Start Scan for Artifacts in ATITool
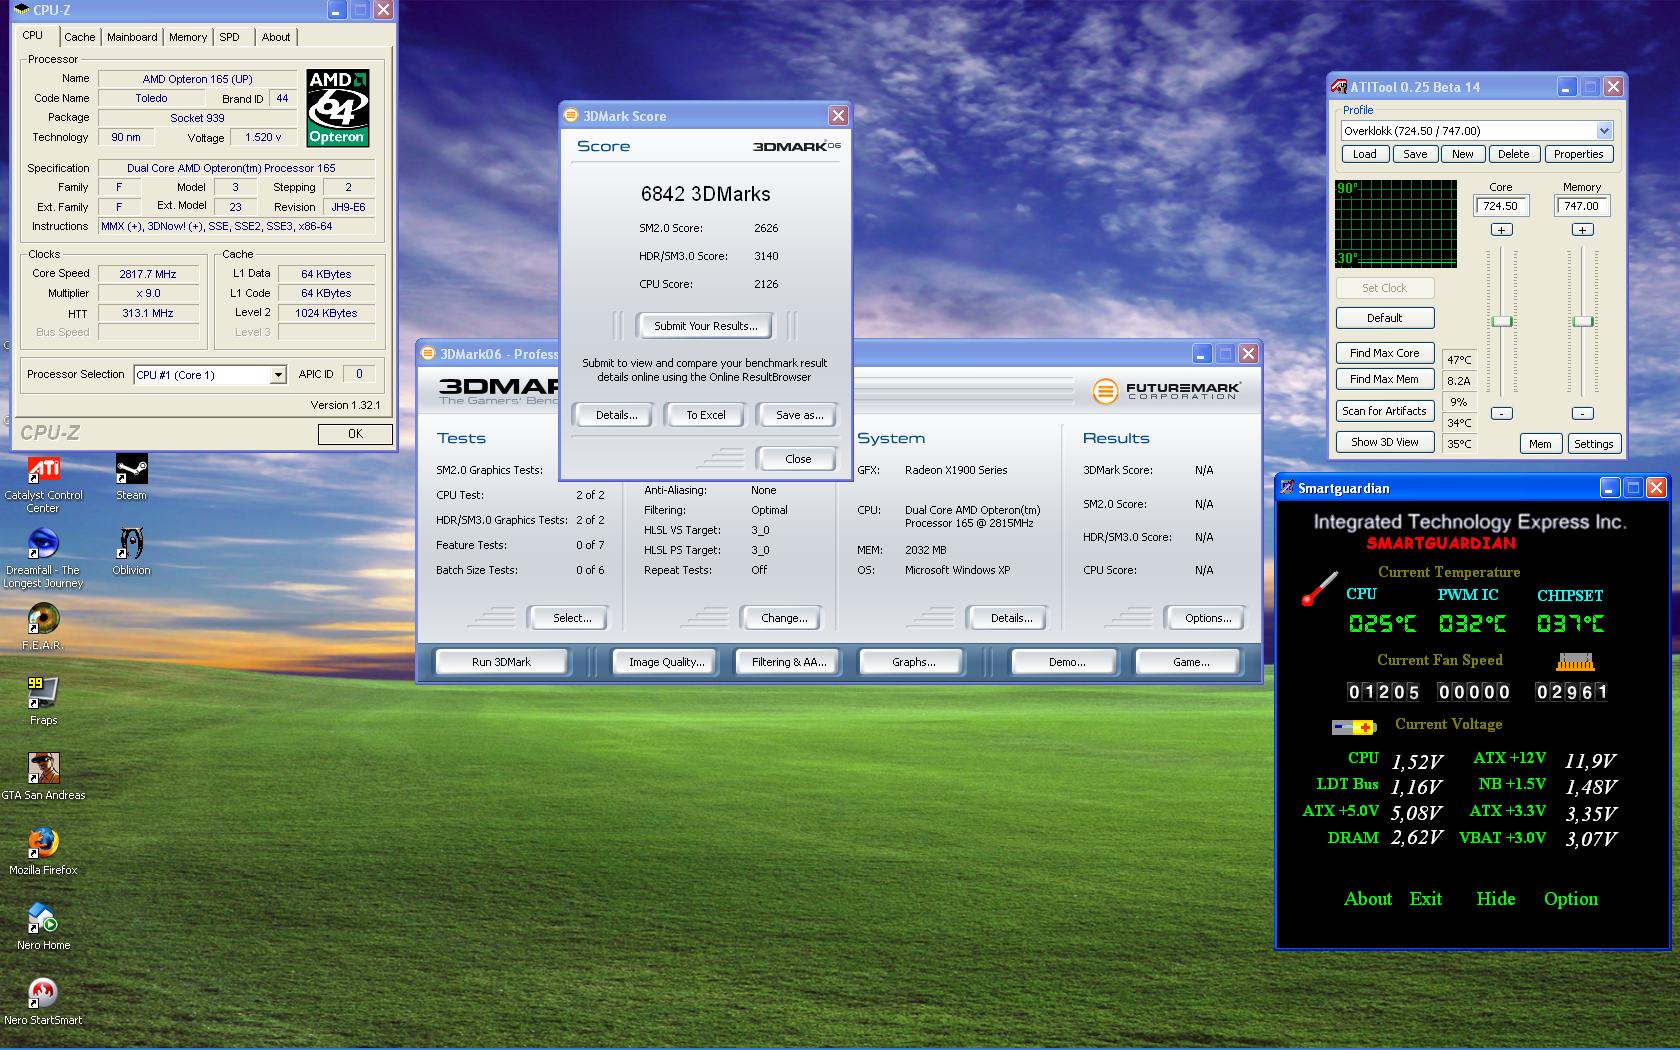This screenshot has height=1050, width=1680. point(1385,411)
